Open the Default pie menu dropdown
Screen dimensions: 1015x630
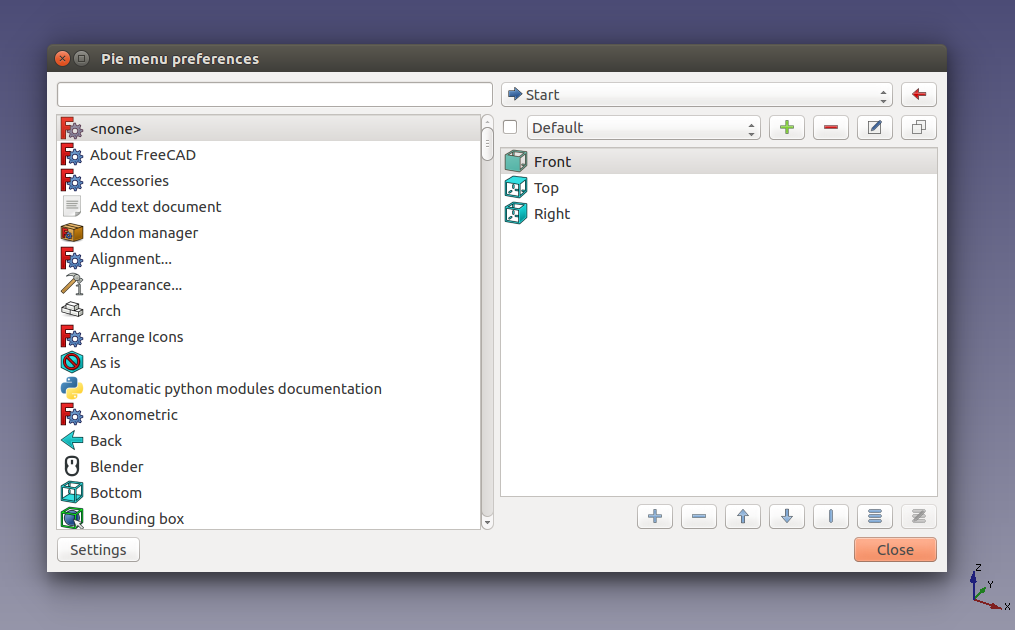[643, 127]
